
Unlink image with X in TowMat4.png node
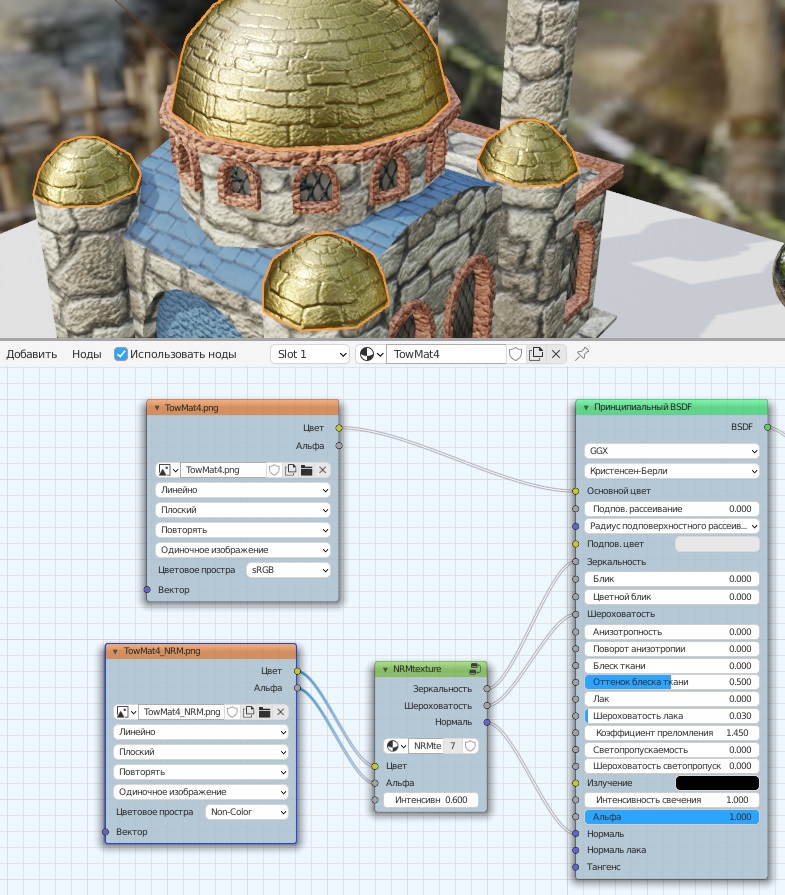[x=323, y=470]
